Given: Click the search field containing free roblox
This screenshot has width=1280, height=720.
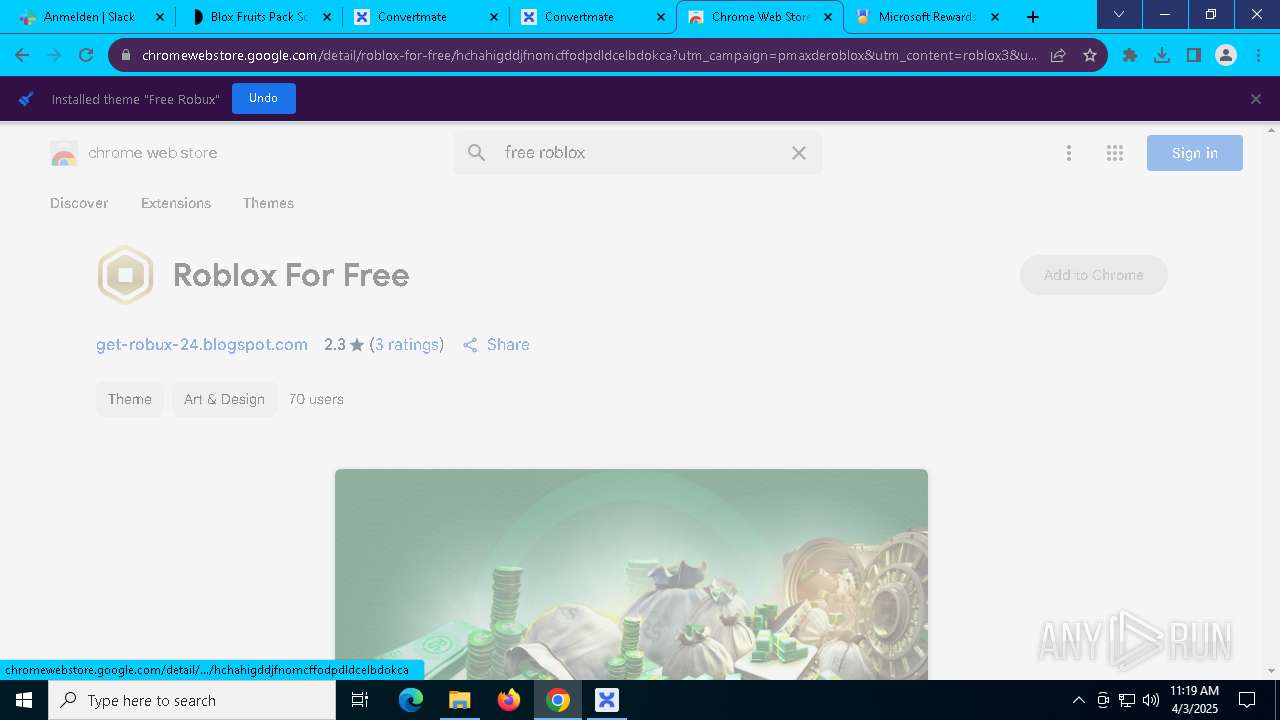Looking at the screenshot, I should (x=637, y=153).
